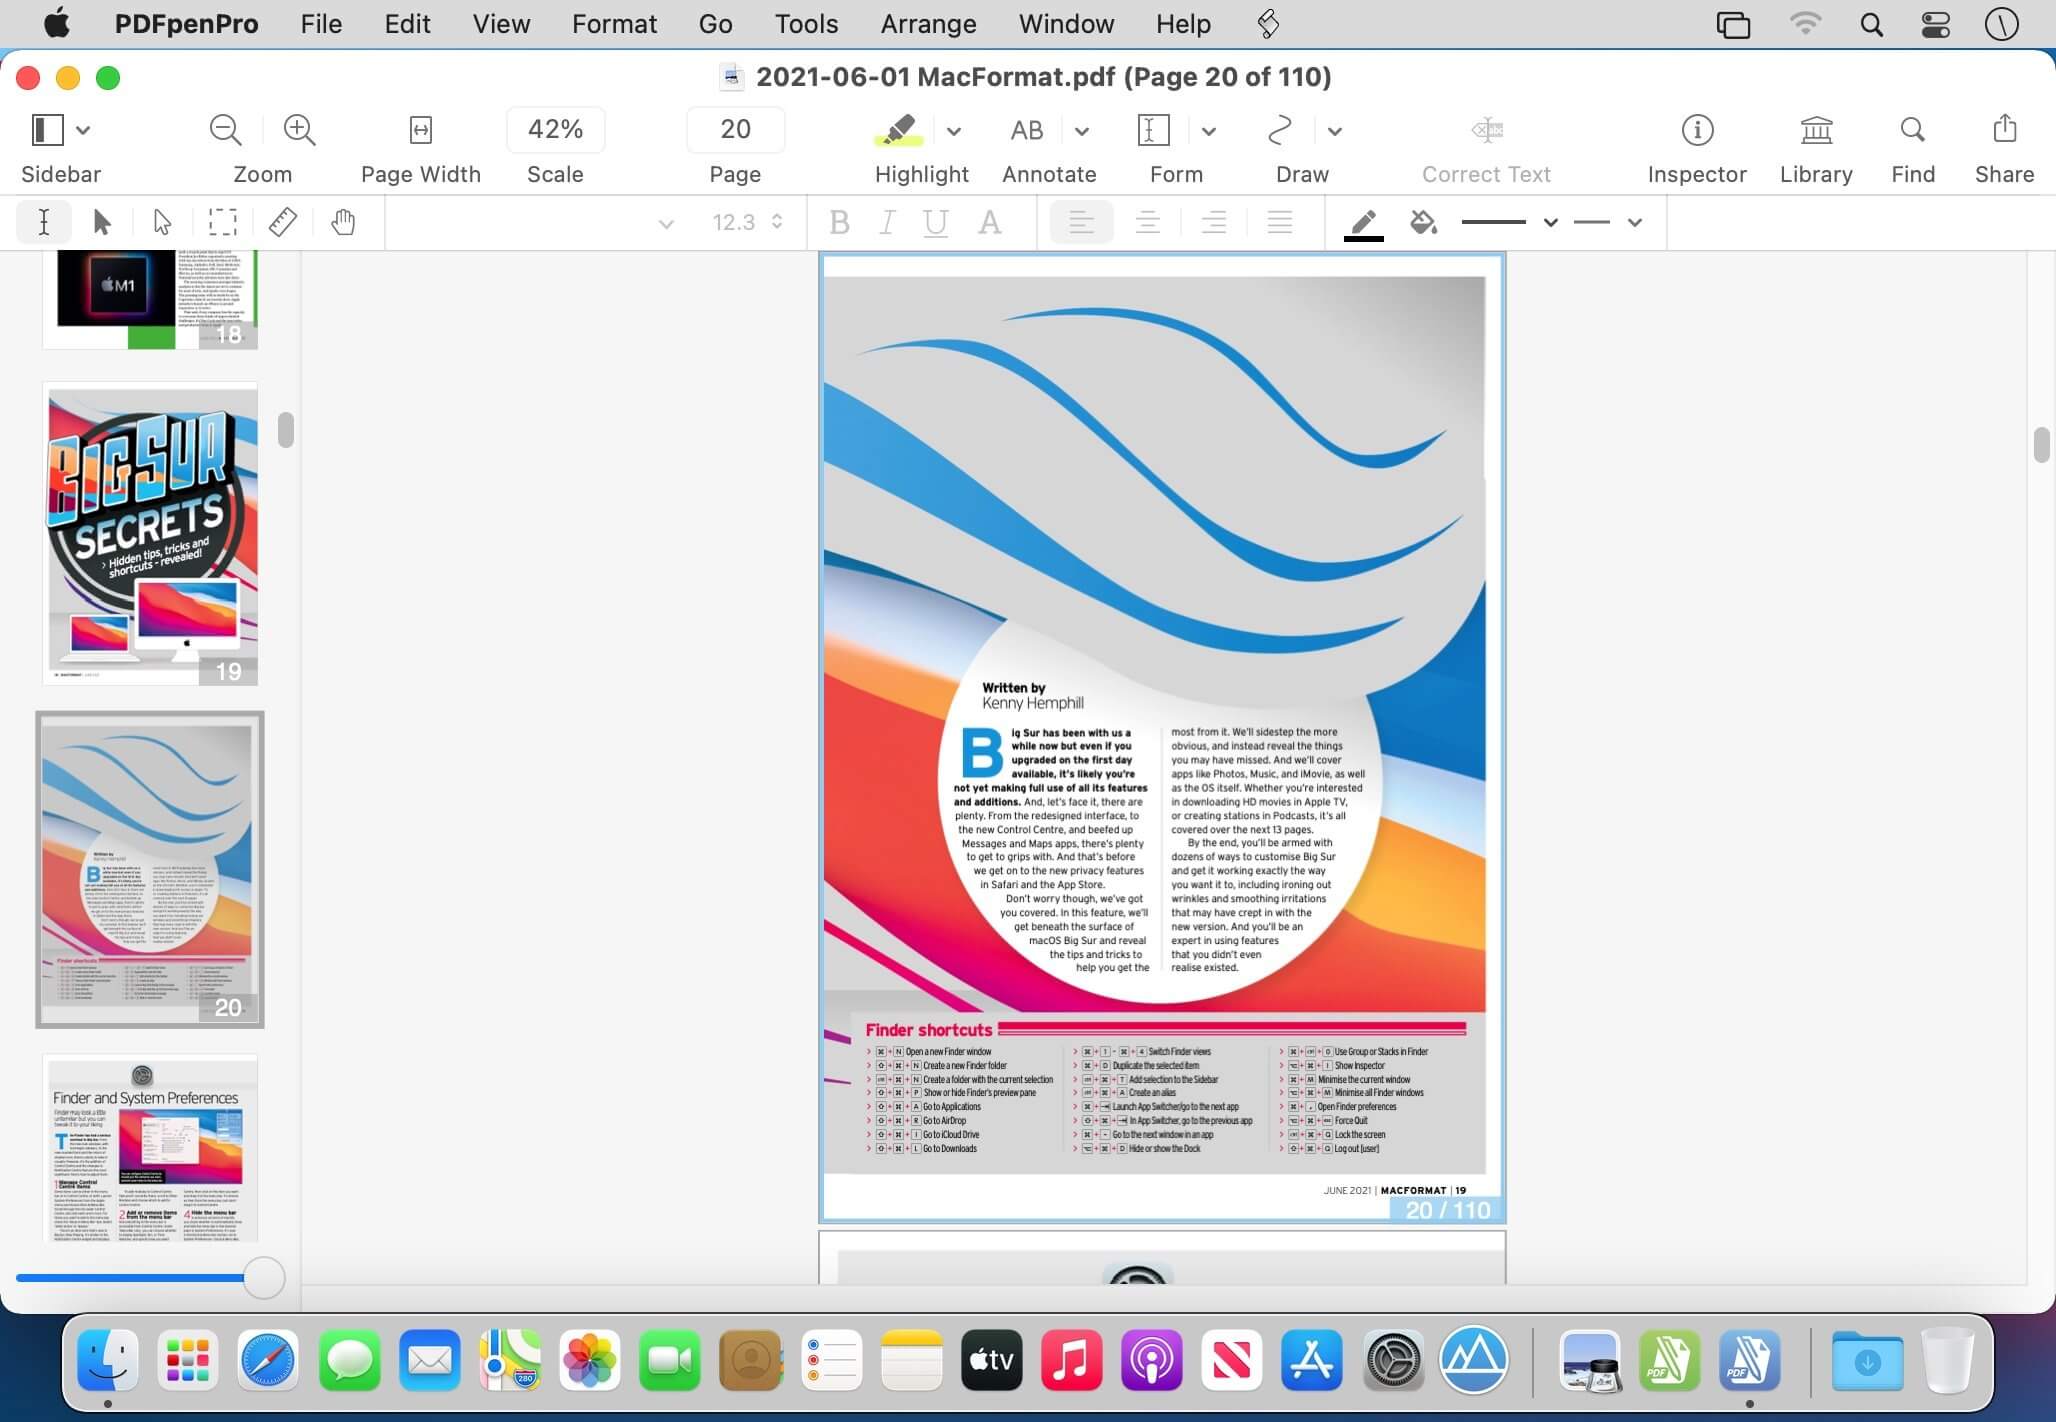This screenshot has height=1422, width=2056.
Task: Pick the stroke color pen swatch
Action: (x=1364, y=223)
